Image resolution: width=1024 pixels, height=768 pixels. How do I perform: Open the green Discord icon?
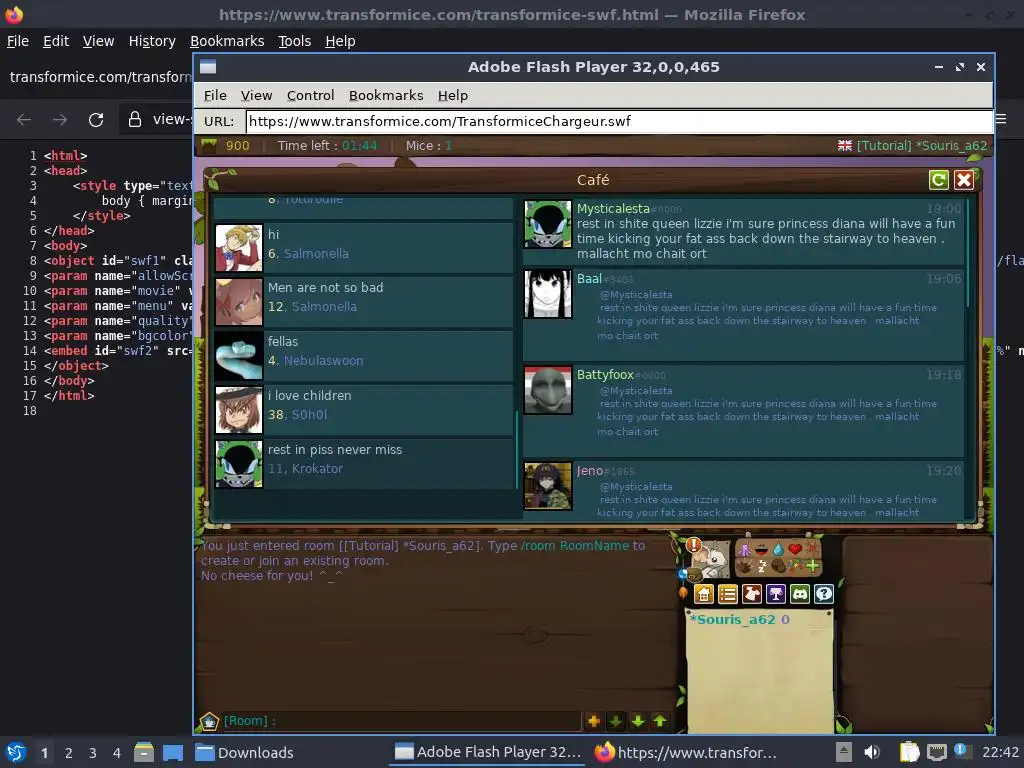click(800, 594)
